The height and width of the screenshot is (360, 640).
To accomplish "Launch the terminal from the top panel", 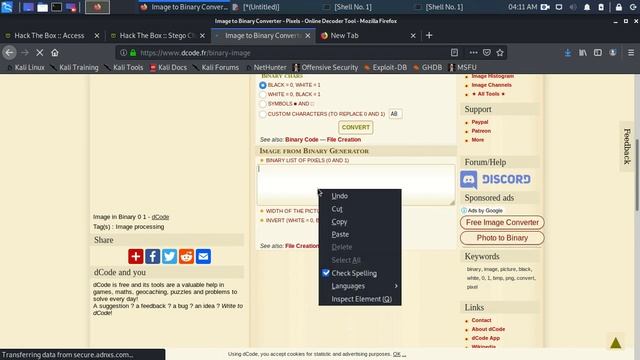I will [56, 7].
